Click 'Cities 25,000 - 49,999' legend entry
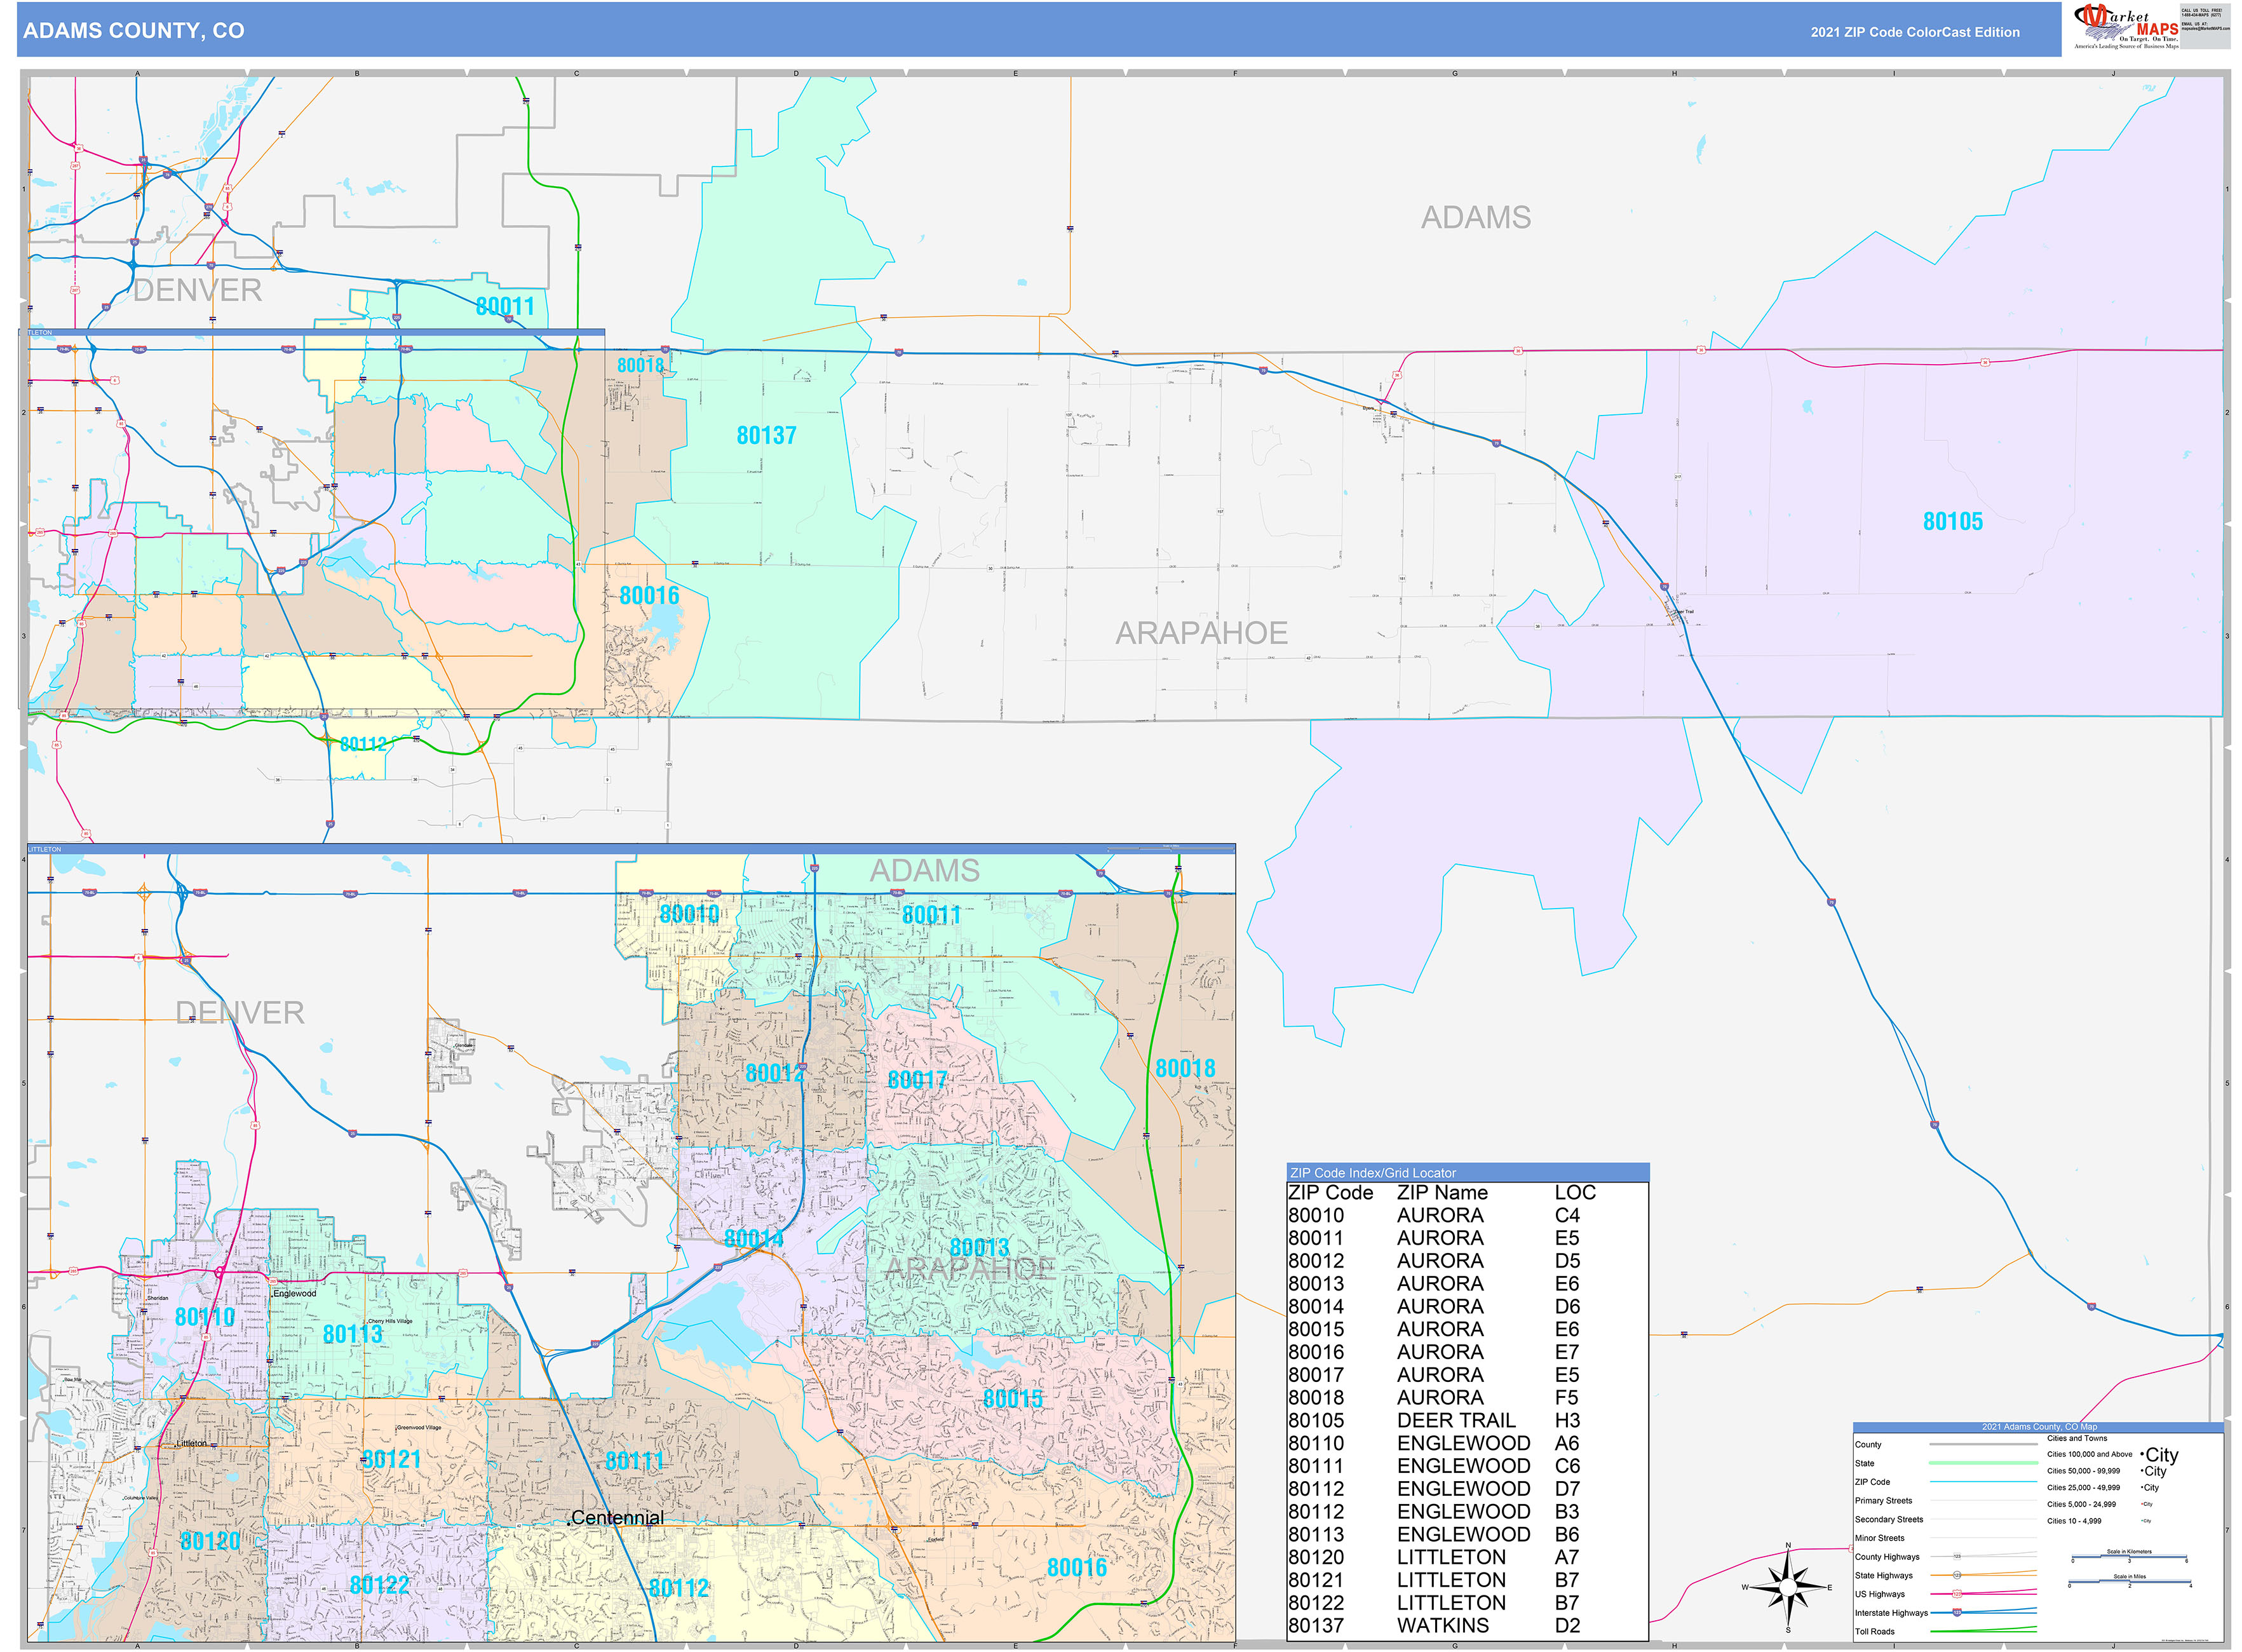This screenshot has height=1652, width=2242. click(x=2083, y=1488)
